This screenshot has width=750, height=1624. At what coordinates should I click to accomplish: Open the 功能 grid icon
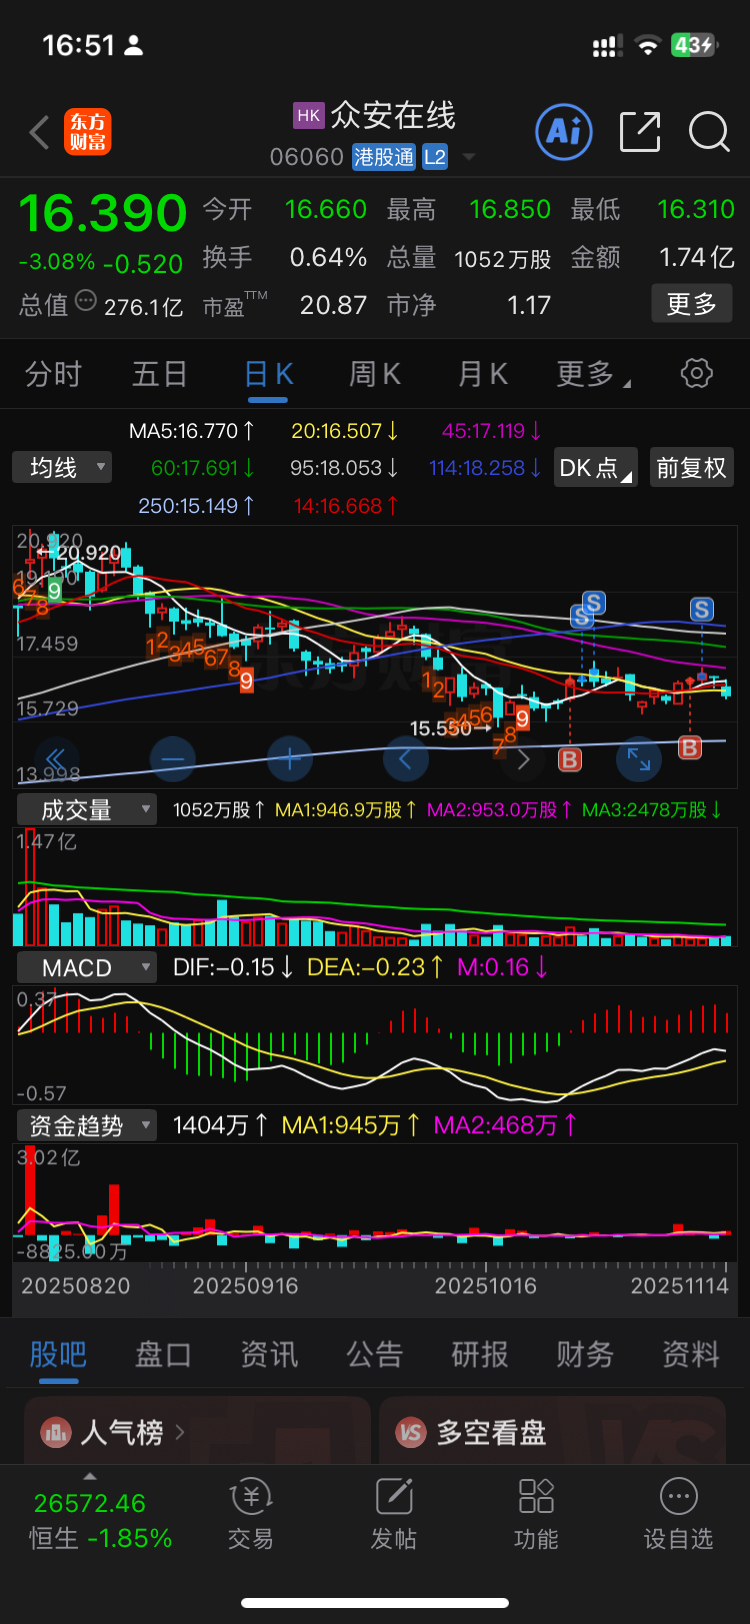tap(536, 1497)
